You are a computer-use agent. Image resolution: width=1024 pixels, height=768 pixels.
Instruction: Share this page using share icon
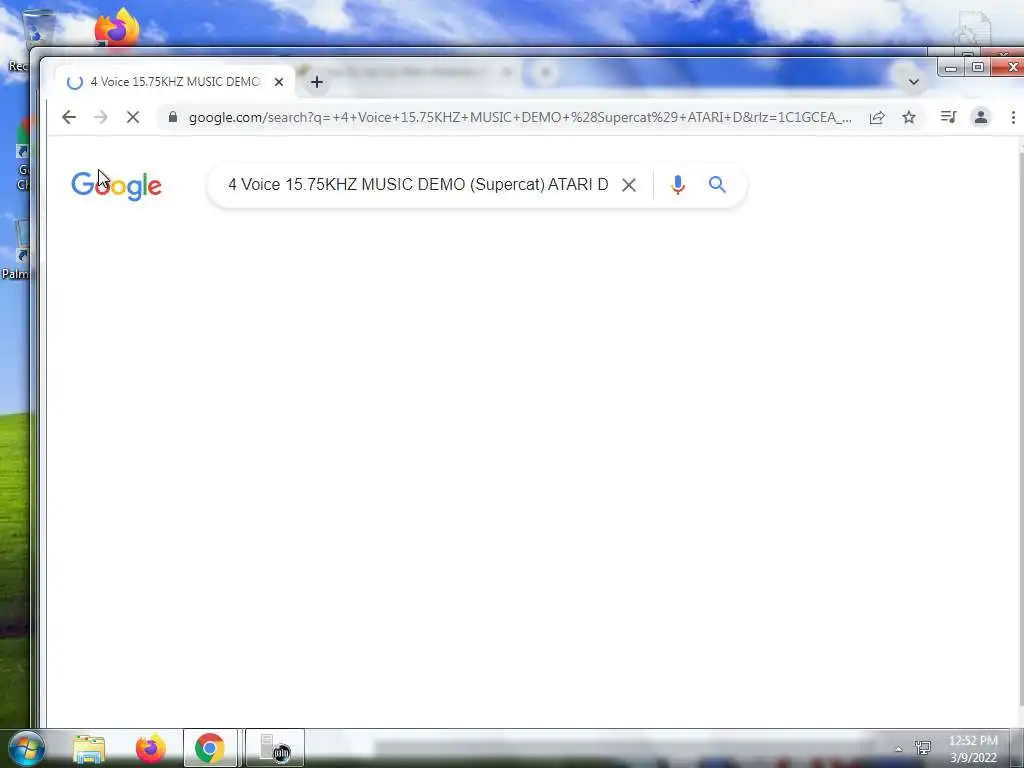(x=877, y=118)
